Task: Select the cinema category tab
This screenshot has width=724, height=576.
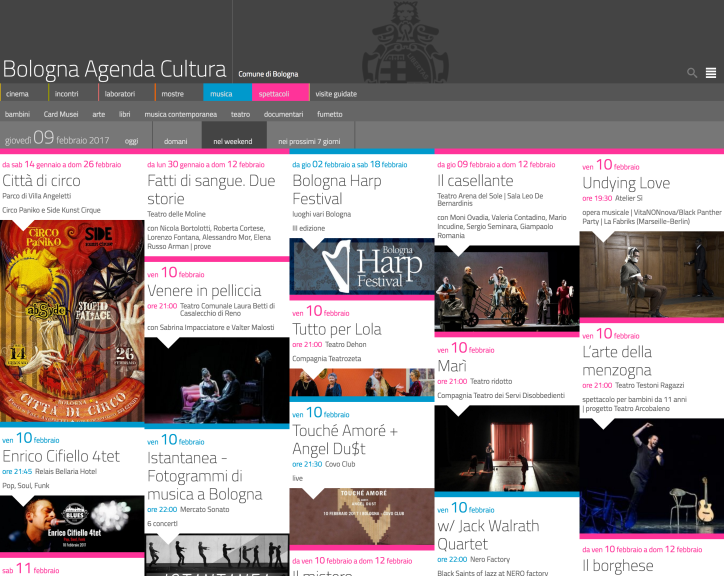Action: tap(18, 94)
